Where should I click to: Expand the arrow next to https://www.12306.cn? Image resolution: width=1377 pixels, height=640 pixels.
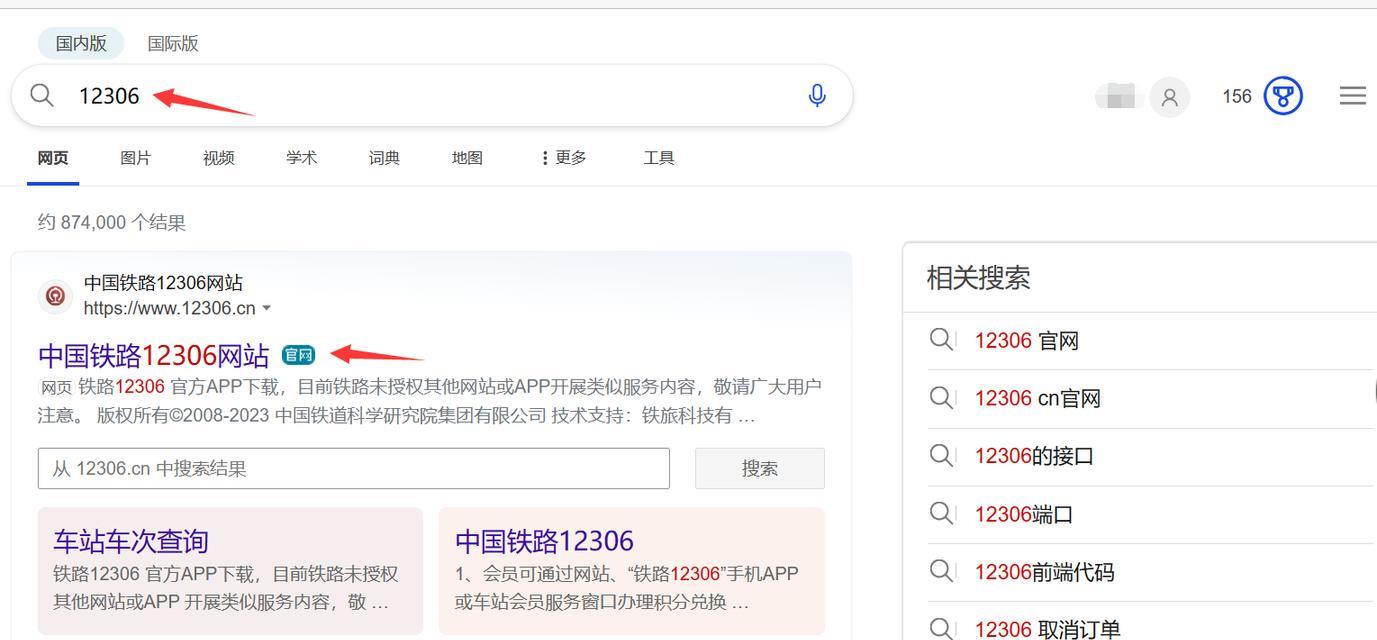point(266,308)
